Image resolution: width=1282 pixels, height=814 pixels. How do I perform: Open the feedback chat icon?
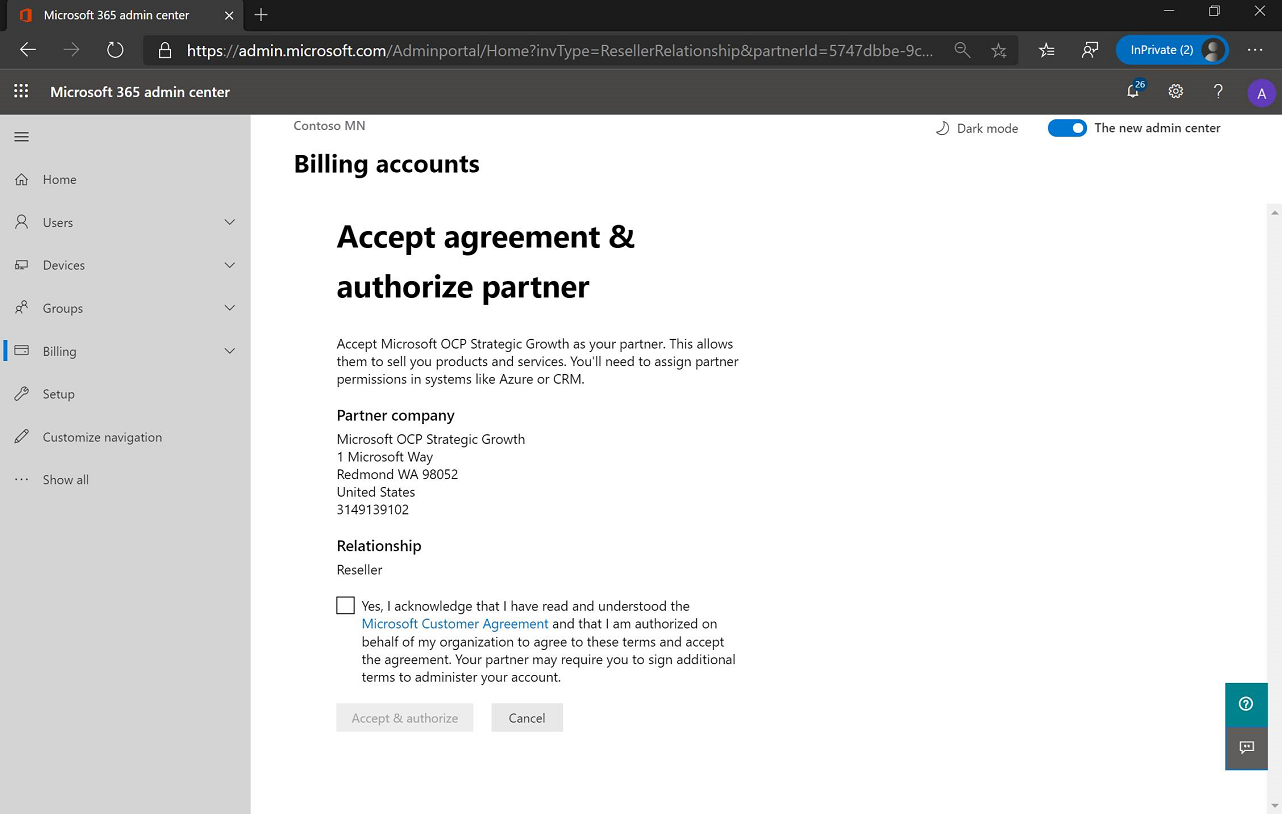click(1246, 747)
